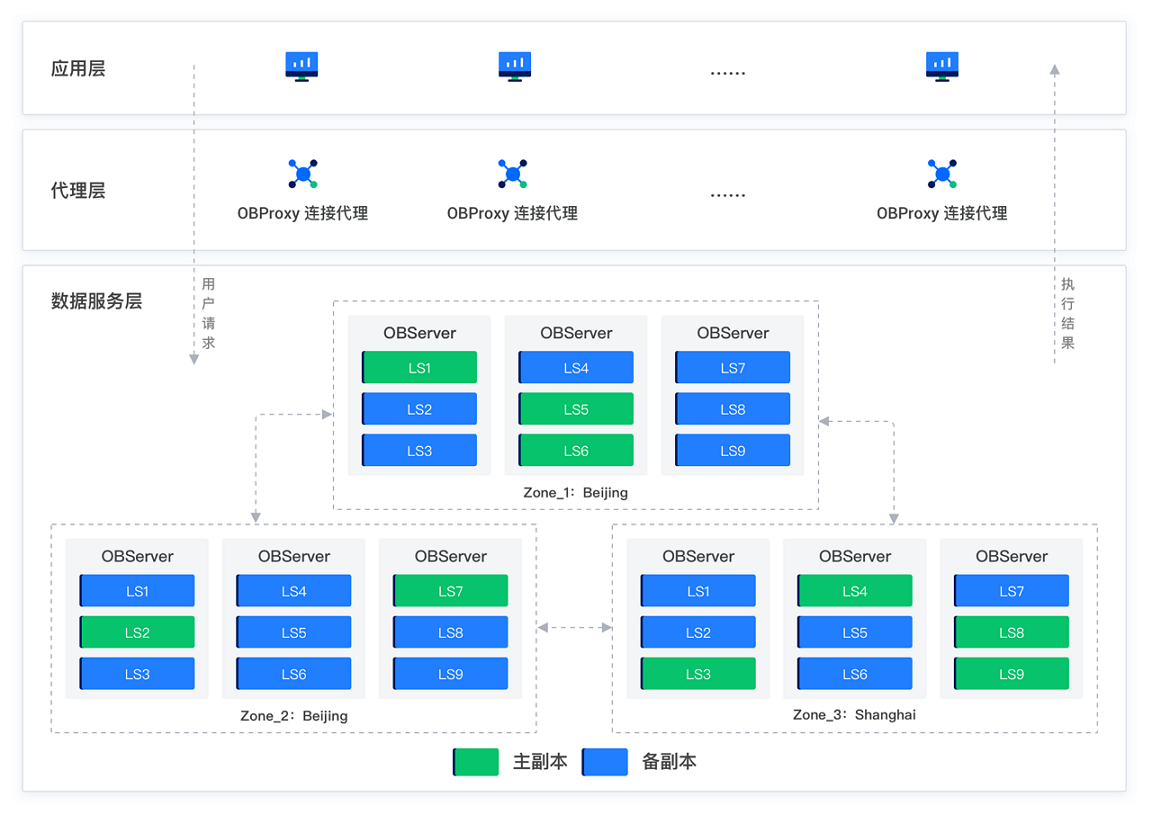
Task: Select the green LS2 block in Zone_2
Action: click(x=137, y=632)
